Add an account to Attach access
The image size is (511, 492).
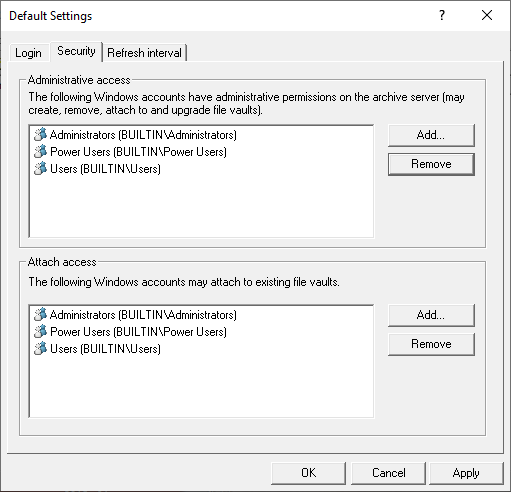click(x=431, y=315)
